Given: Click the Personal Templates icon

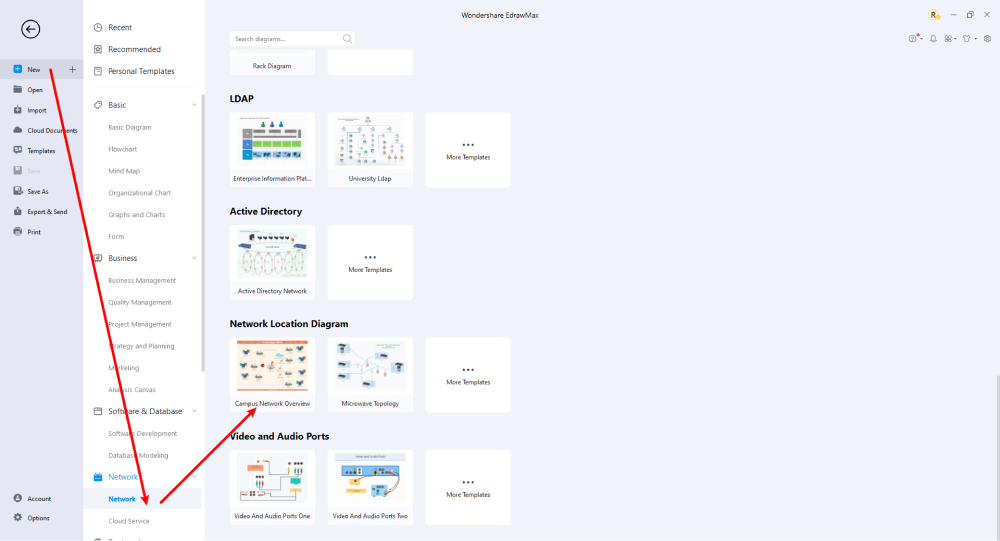Looking at the screenshot, I should point(98,71).
